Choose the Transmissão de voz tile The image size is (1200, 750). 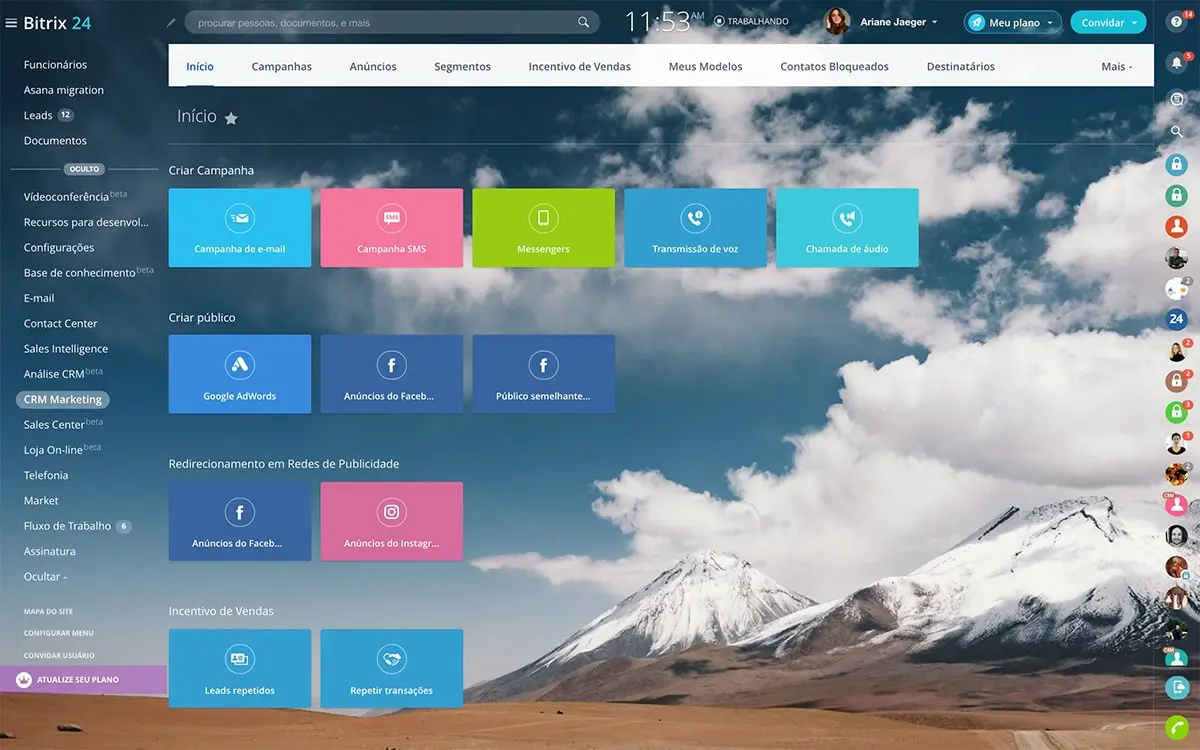click(695, 228)
